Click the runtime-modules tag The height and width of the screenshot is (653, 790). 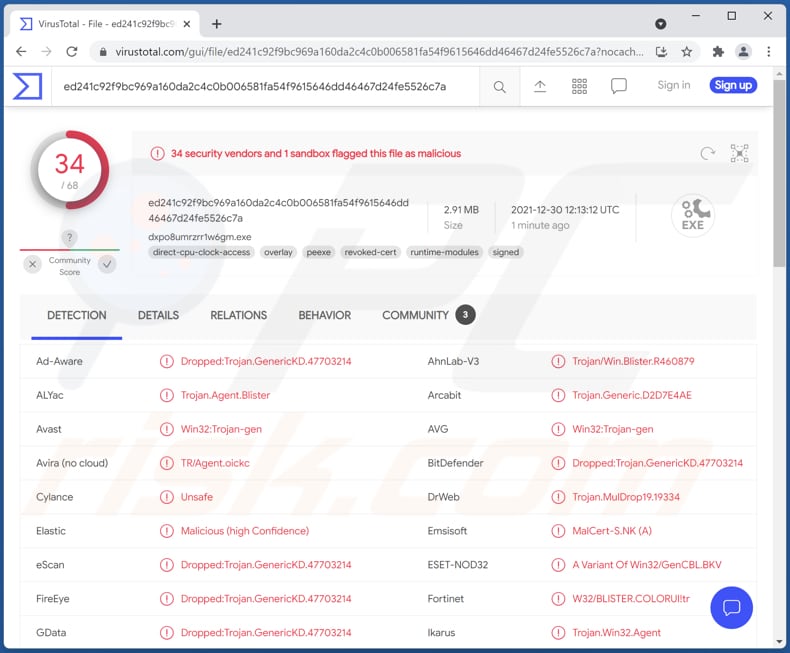(444, 252)
